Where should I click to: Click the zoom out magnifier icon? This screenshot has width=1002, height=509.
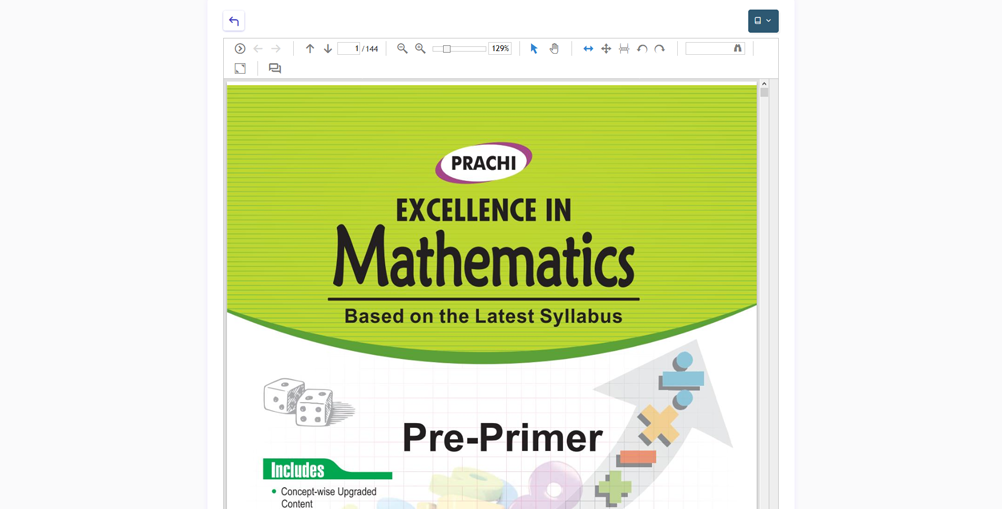(402, 49)
